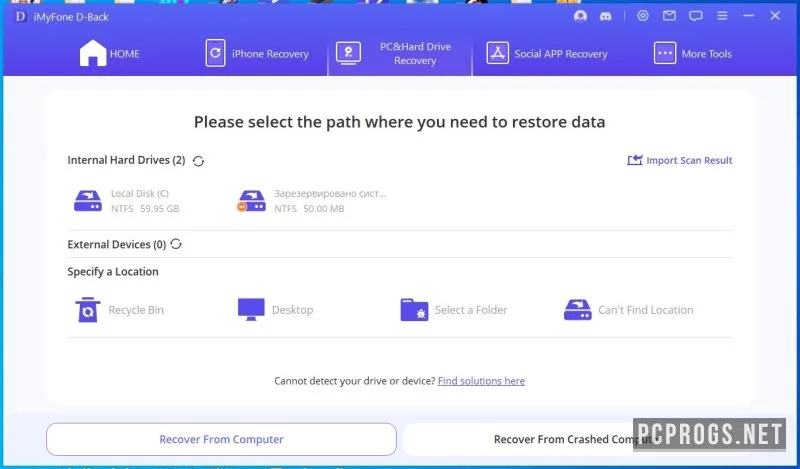Click Recover From Crashed Computer button
The height and width of the screenshot is (469, 800).
click(577, 439)
